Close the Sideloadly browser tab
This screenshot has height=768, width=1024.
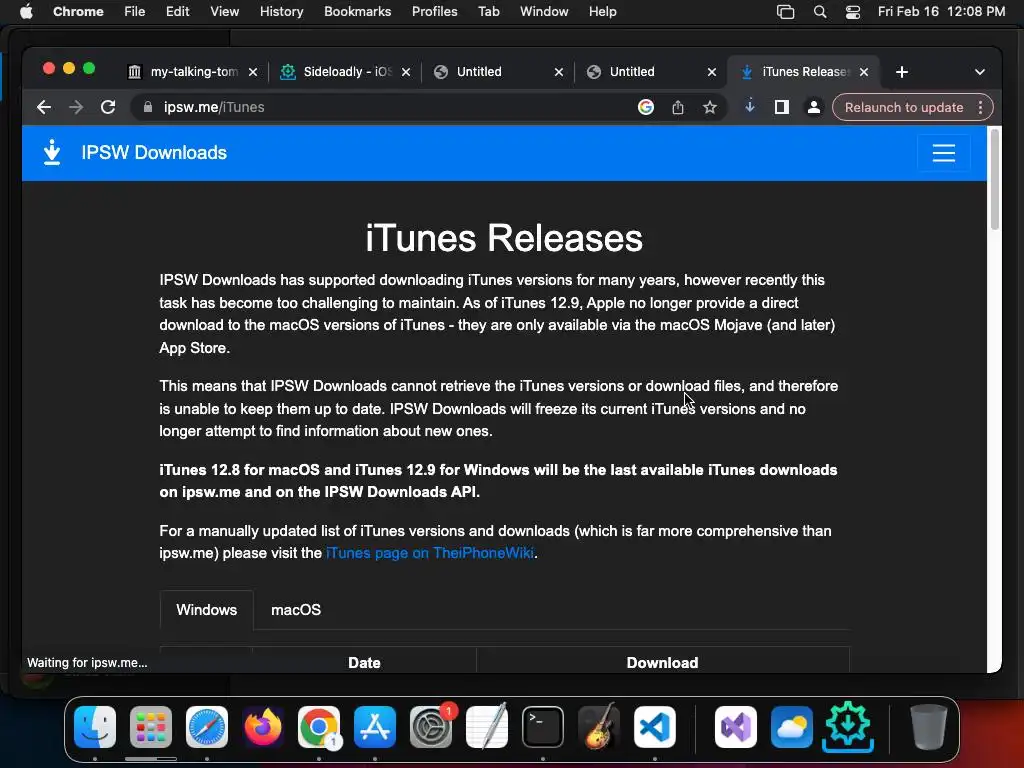(x=406, y=72)
